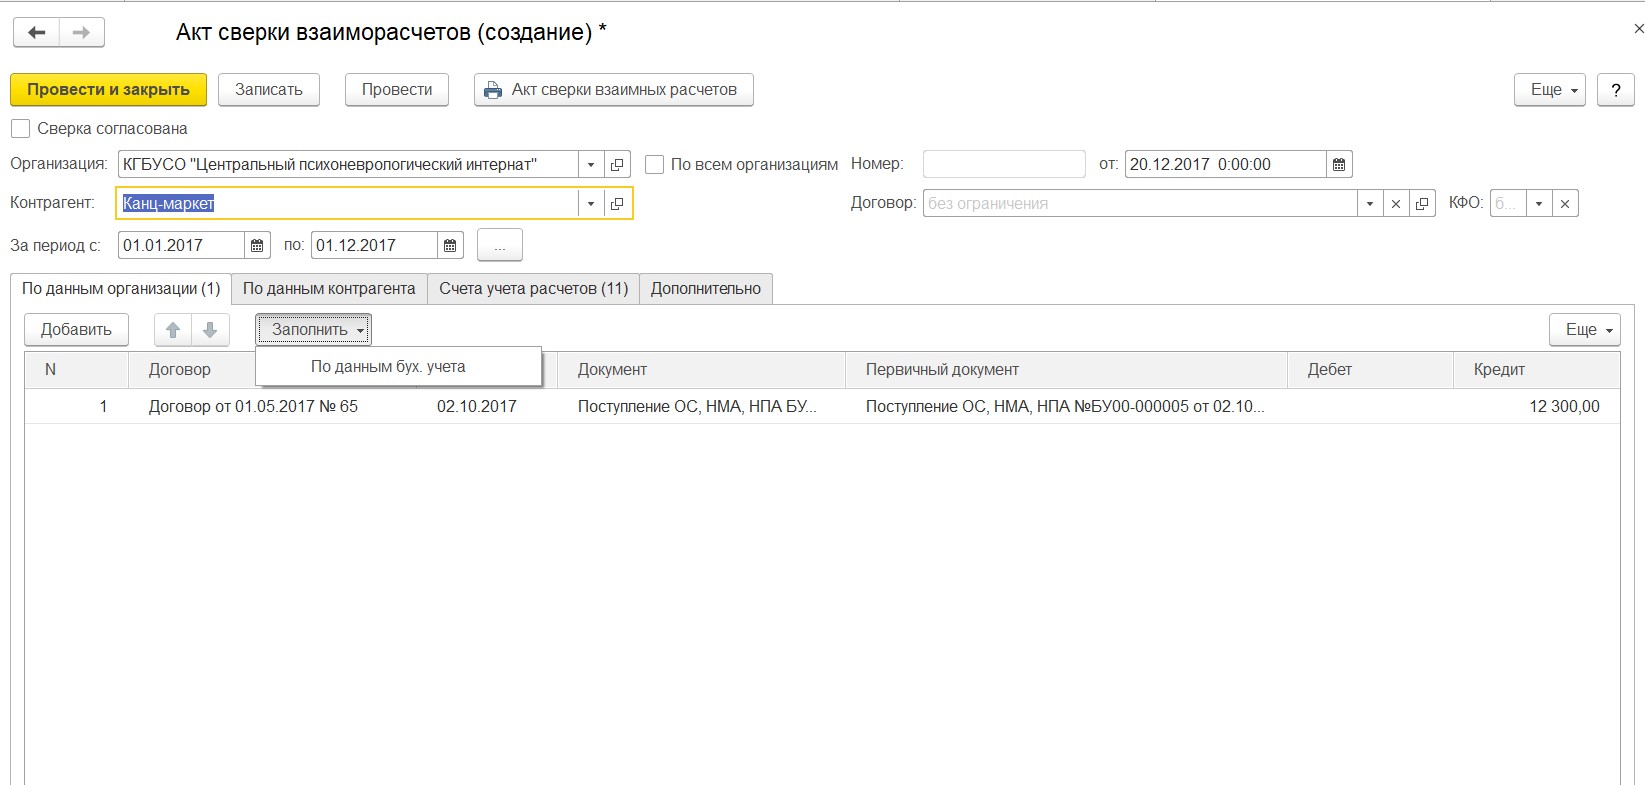
Task: Open the Дополнительно tab
Action: coord(706,289)
